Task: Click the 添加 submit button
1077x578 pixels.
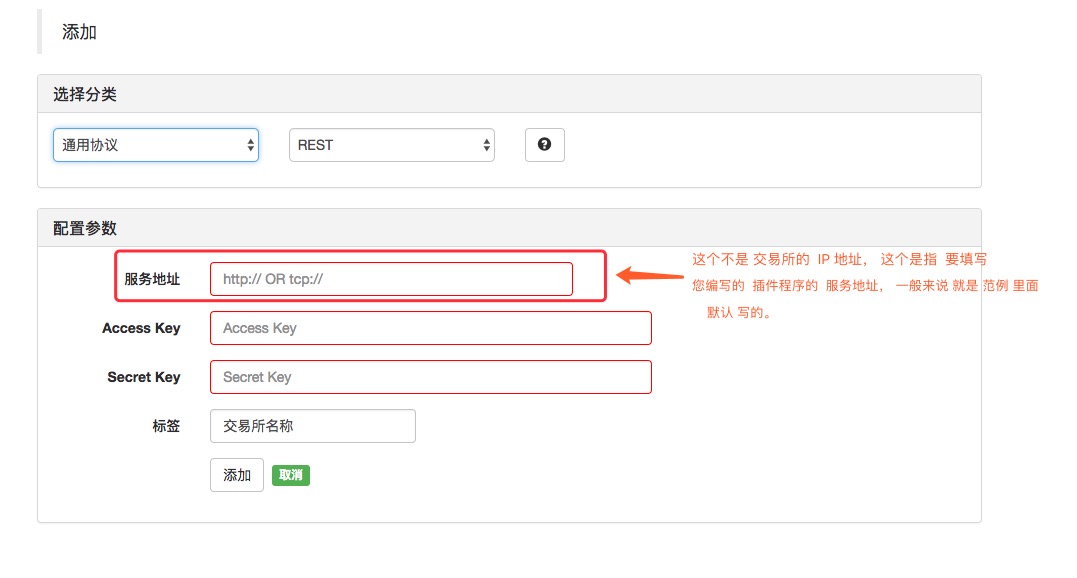Action: (x=237, y=475)
